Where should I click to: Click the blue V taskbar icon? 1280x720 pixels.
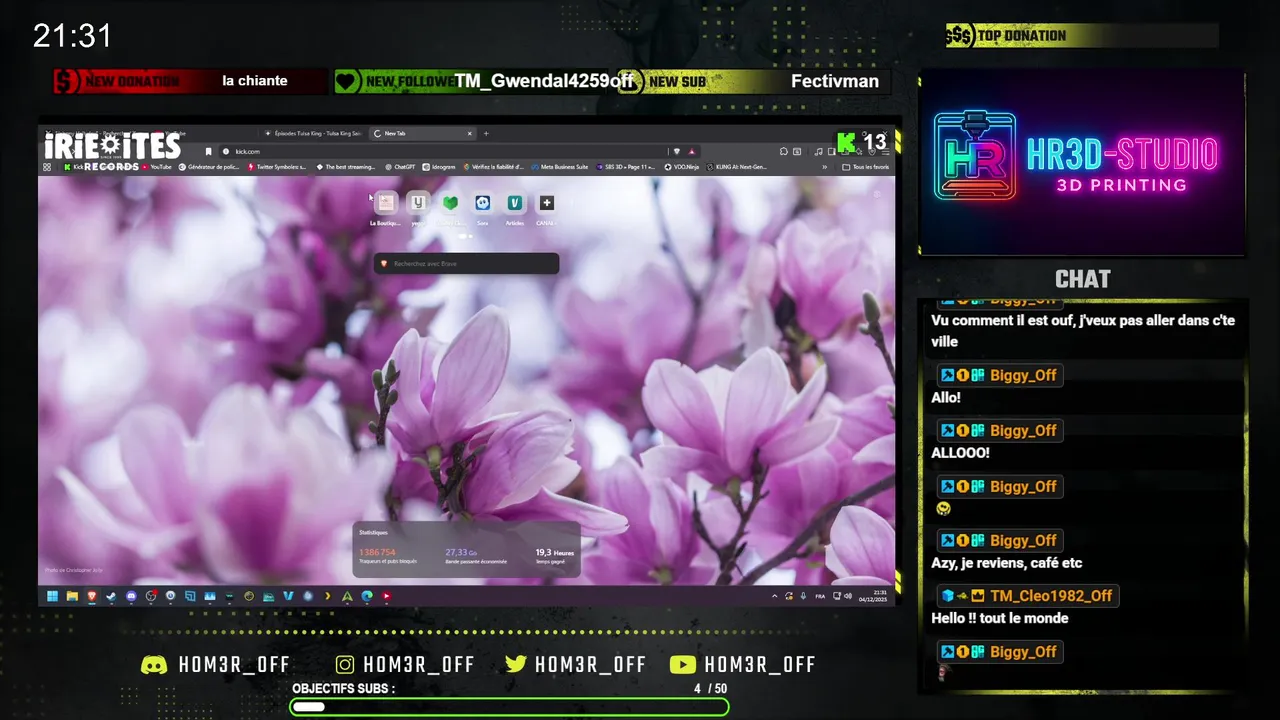[288, 596]
